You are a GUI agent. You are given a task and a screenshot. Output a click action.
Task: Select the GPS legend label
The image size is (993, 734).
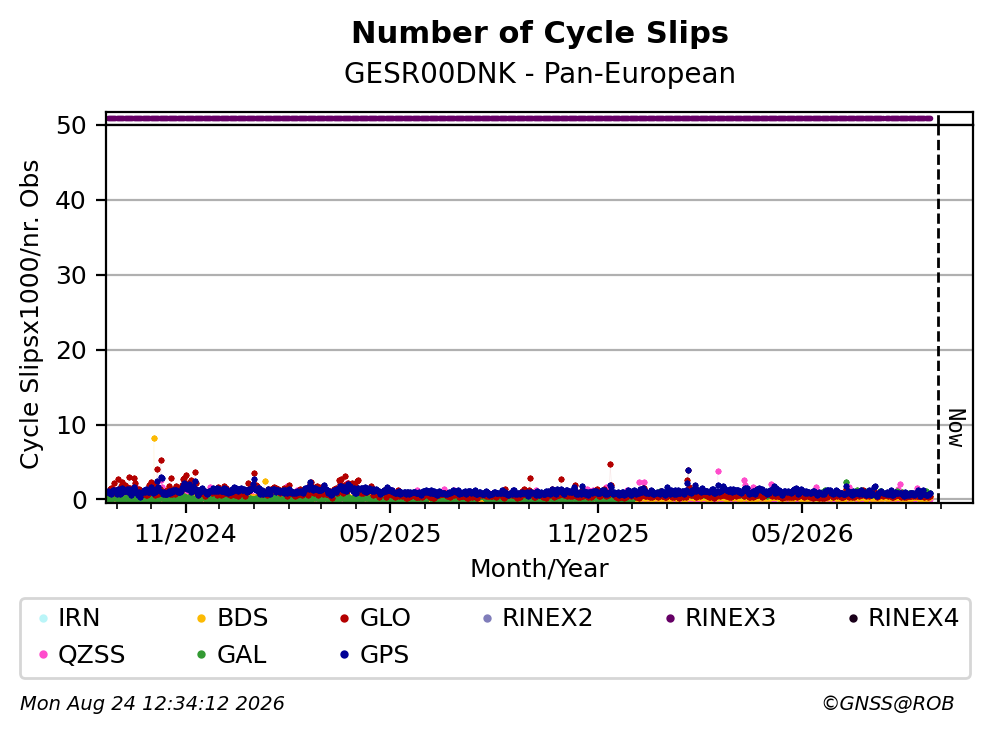tap(384, 655)
